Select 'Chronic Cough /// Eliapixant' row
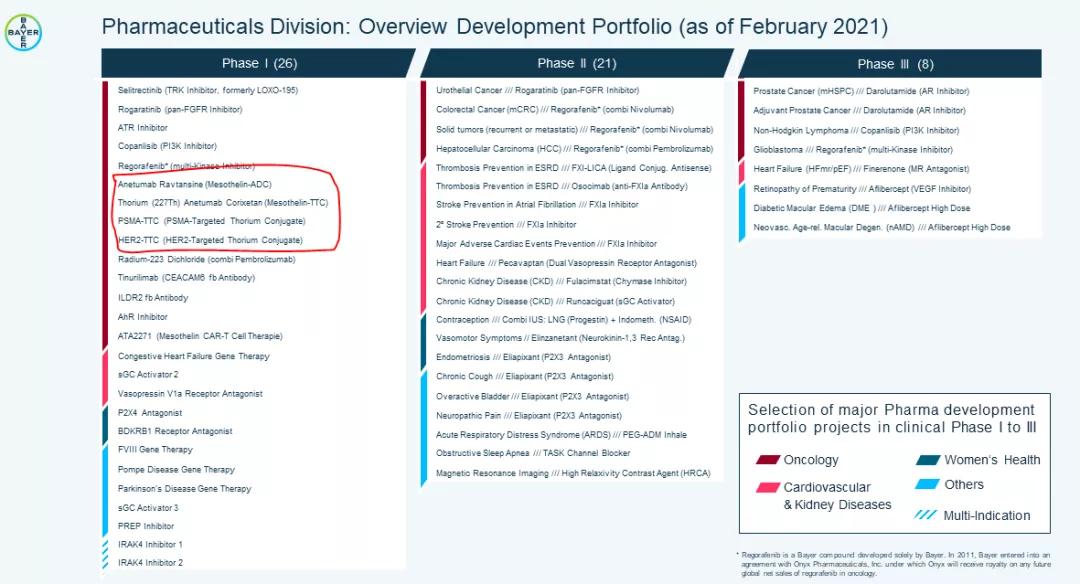 tap(524, 377)
